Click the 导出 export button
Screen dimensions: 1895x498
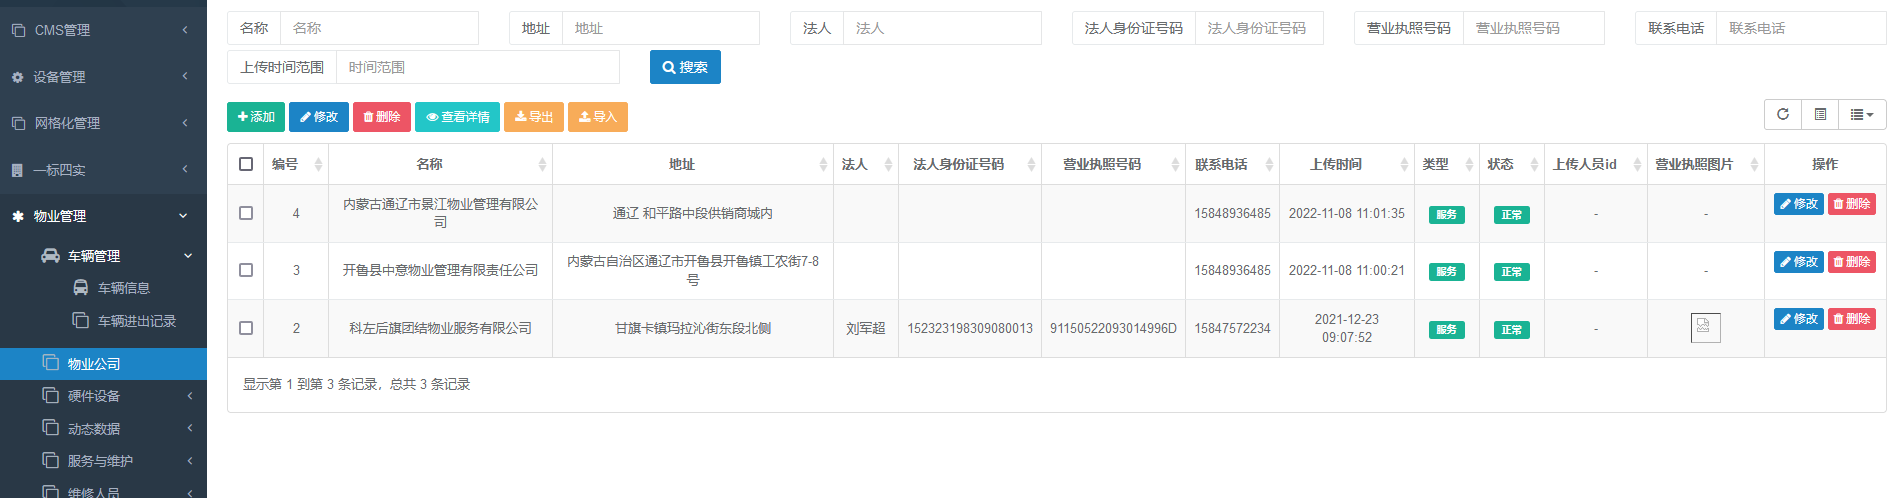[534, 117]
